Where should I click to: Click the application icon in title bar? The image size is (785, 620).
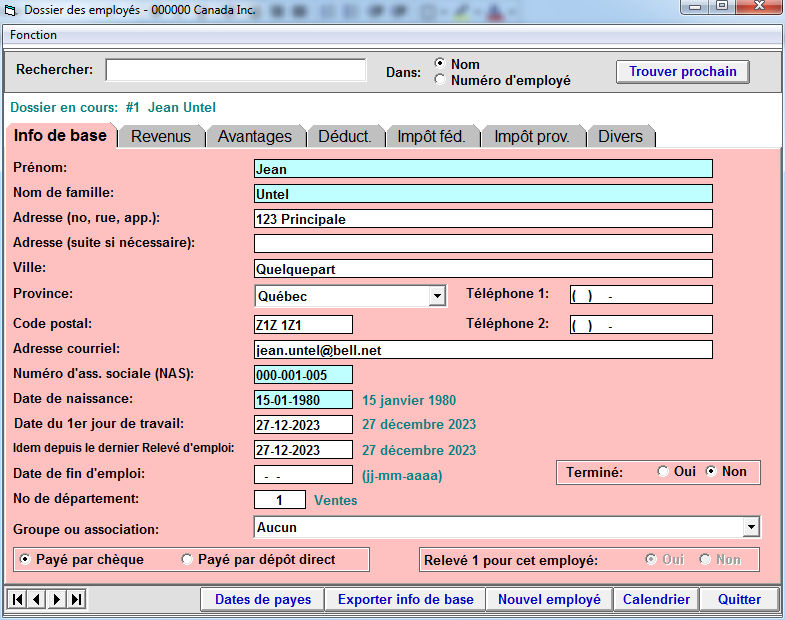(x=11, y=9)
